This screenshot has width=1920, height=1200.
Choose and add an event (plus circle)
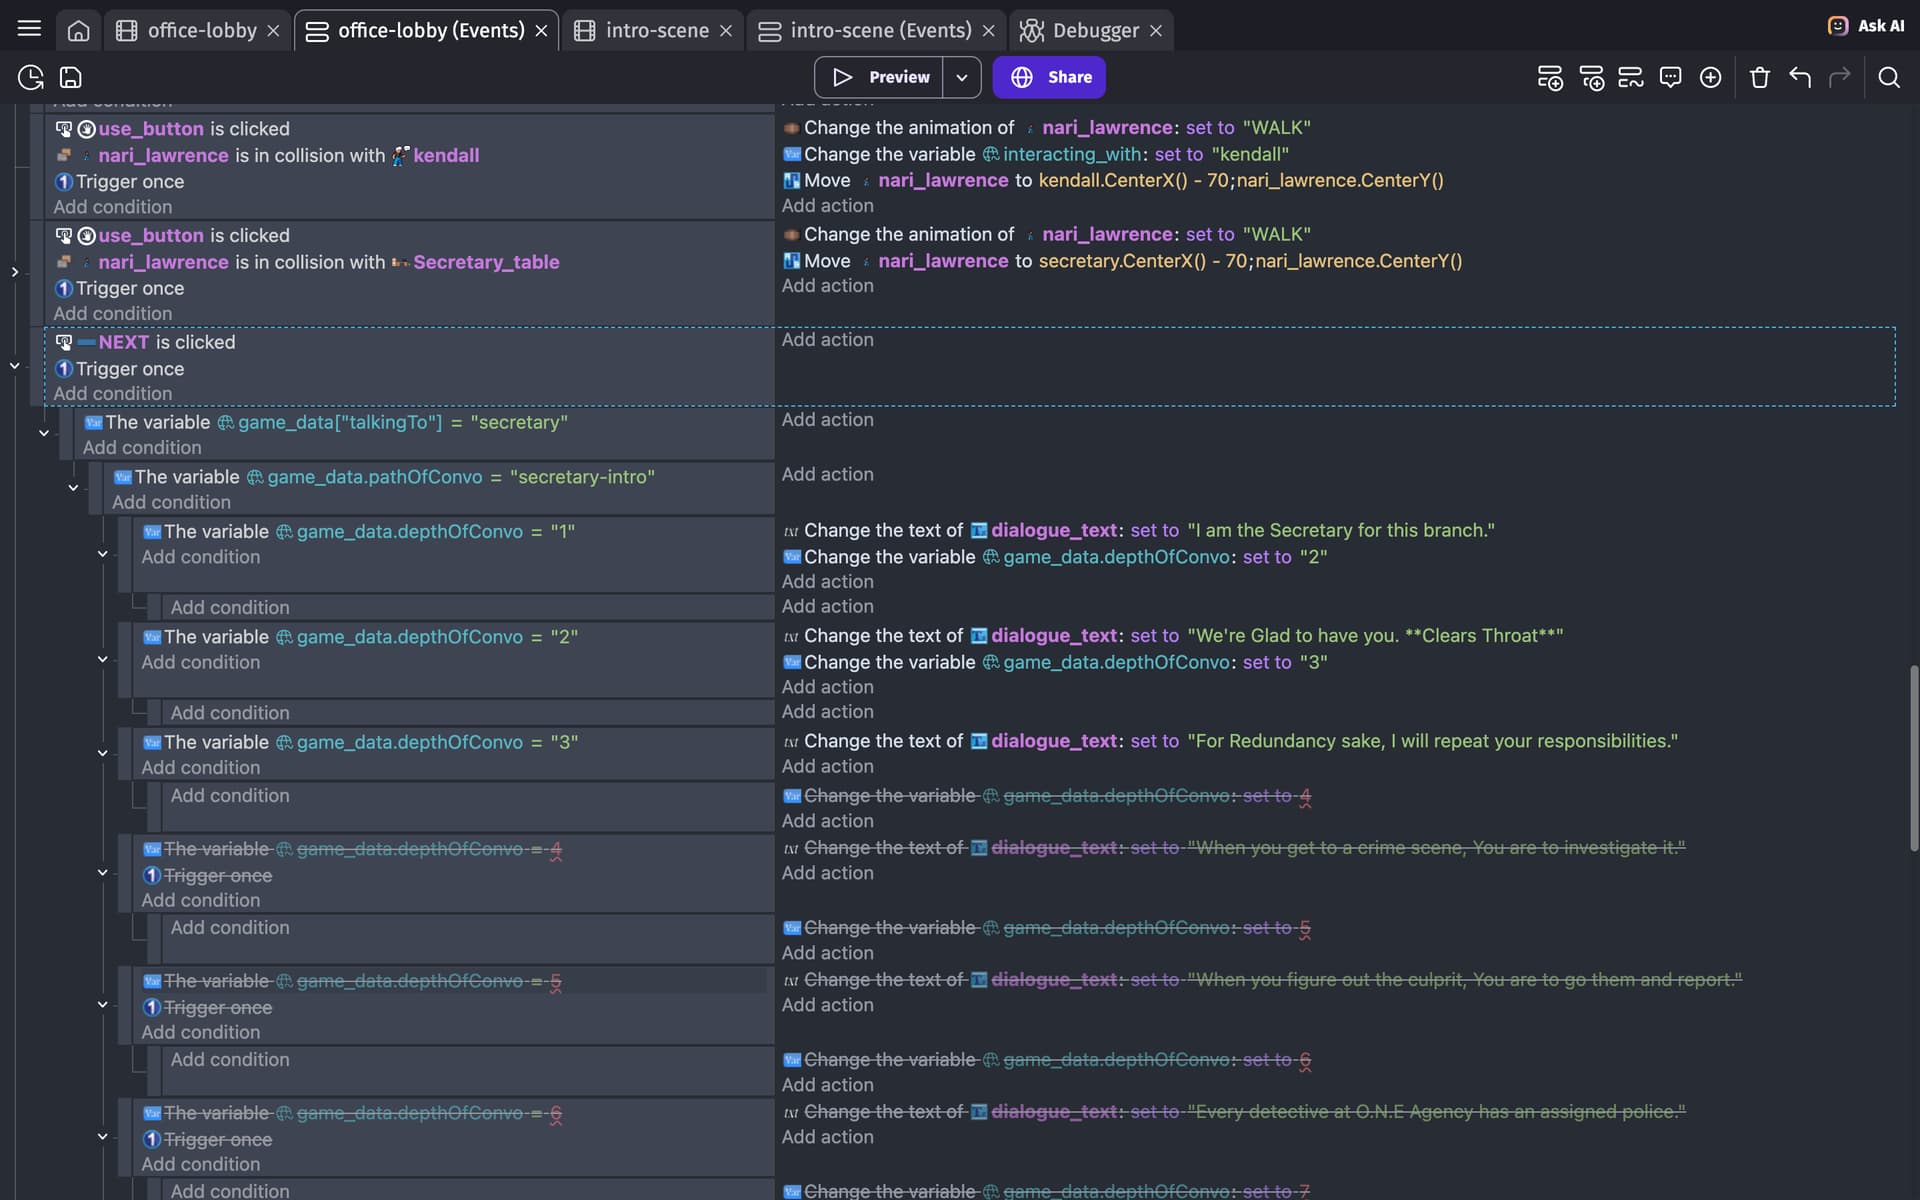1710,77
